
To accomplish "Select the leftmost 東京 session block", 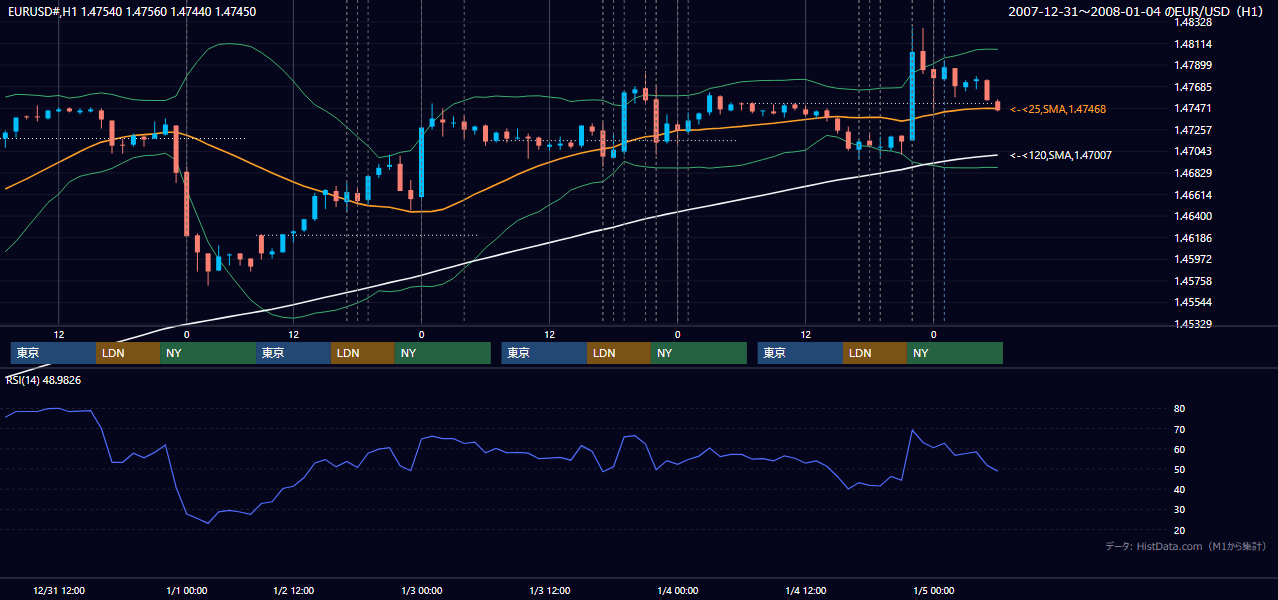I will coord(53,353).
